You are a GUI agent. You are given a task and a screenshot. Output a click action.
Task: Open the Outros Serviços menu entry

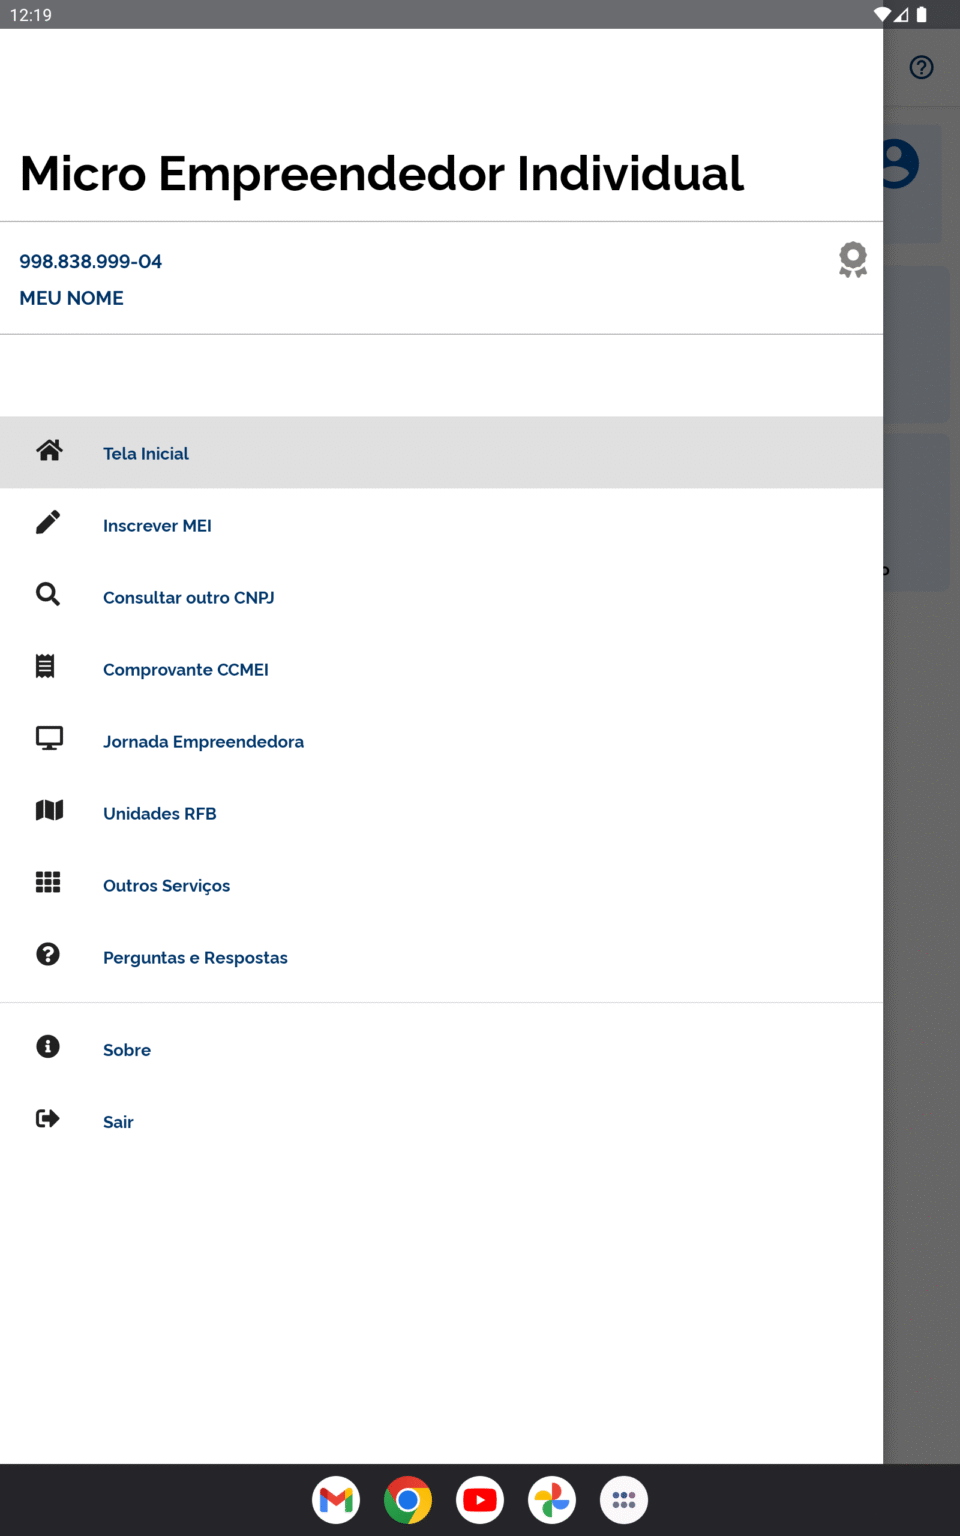(166, 885)
